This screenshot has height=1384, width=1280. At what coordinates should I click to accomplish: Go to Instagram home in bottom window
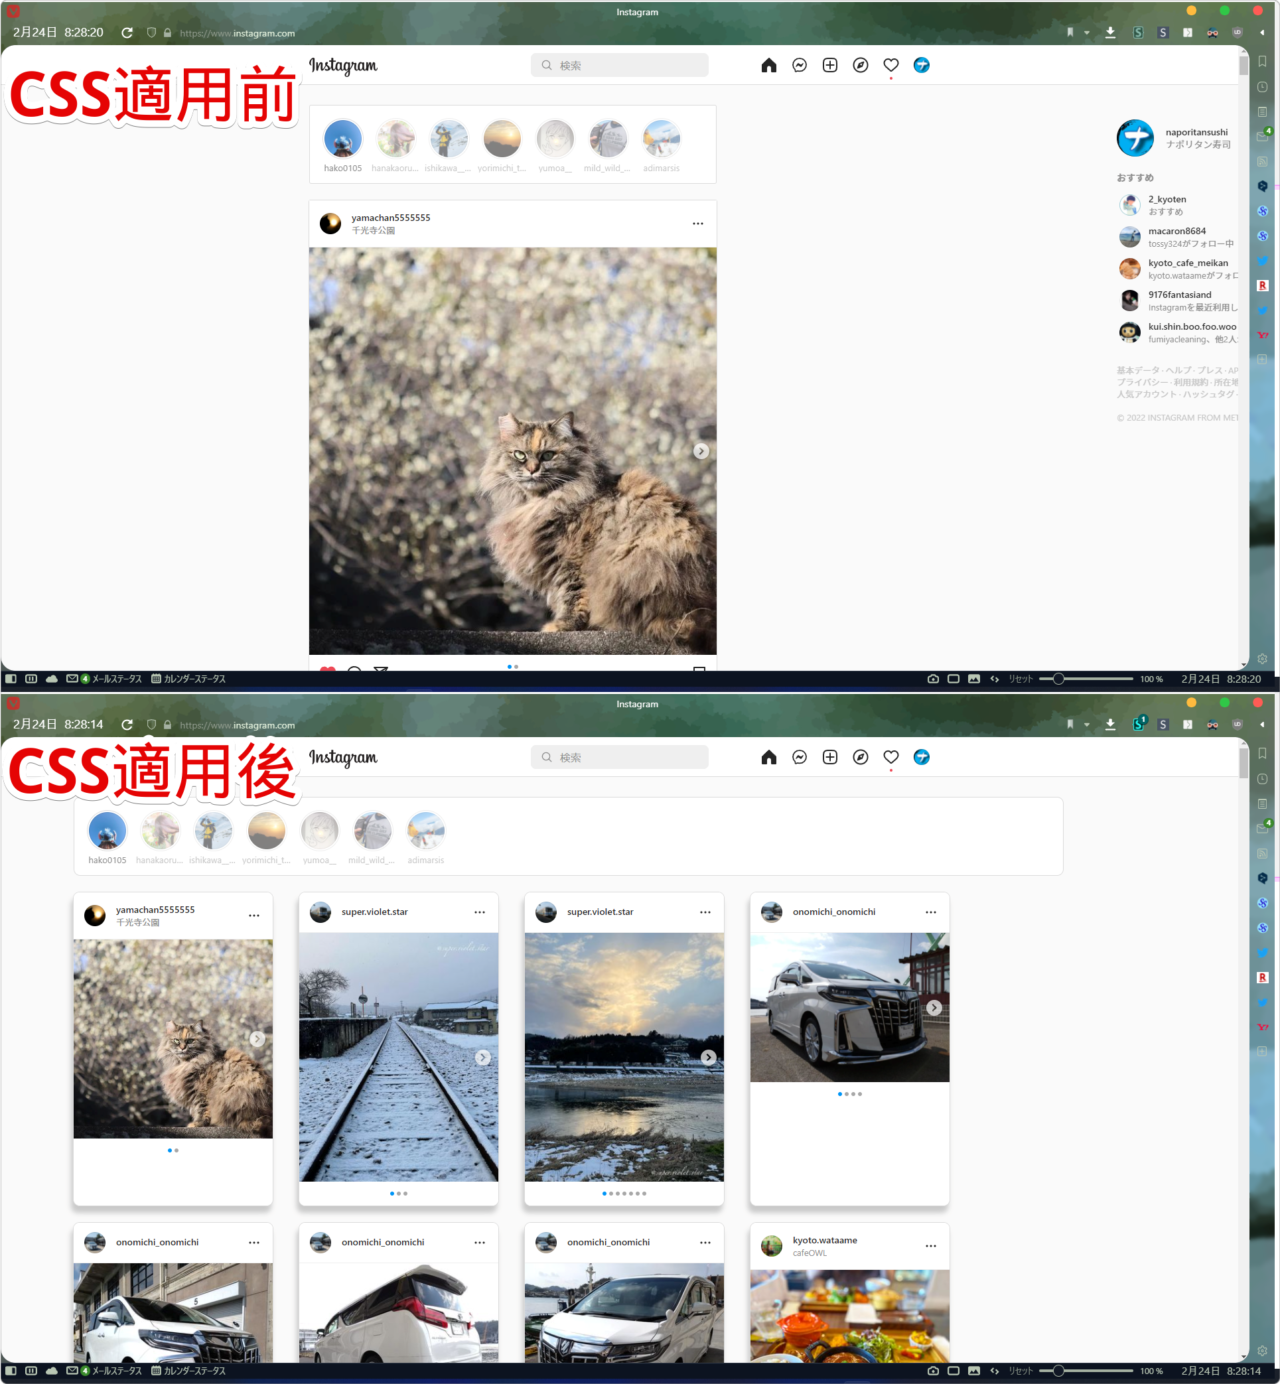click(769, 757)
